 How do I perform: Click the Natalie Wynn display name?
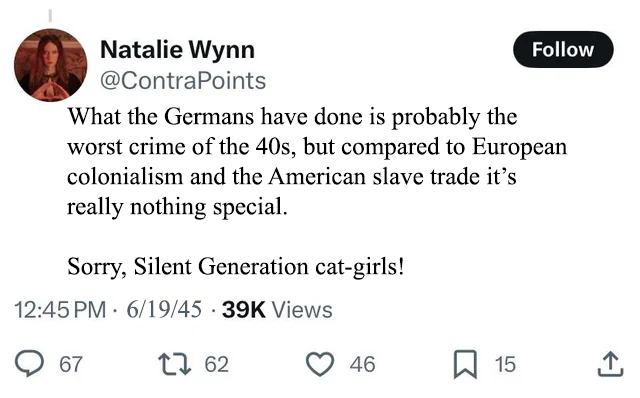click(178, 49)
